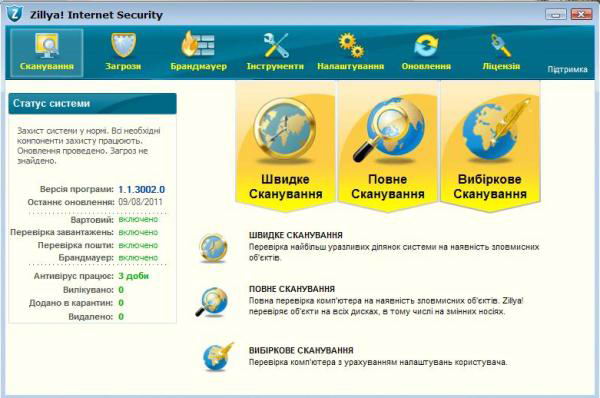Click the Видалено count value
Image resolution: width=600 pixels, height=398 pixels.
coord(121,316)
